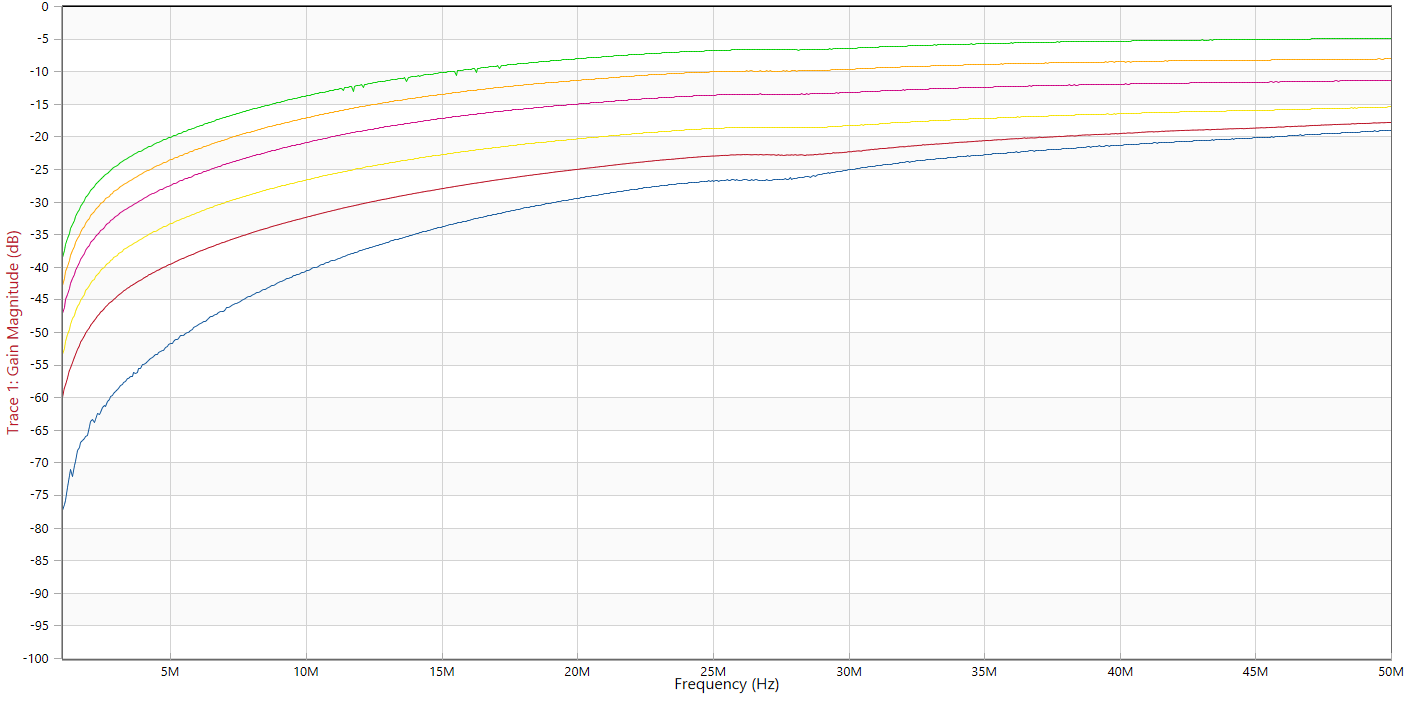Click the -90 dB gain tick label
The height and width of the screenshot is (701, 1411).
(38, 594)
